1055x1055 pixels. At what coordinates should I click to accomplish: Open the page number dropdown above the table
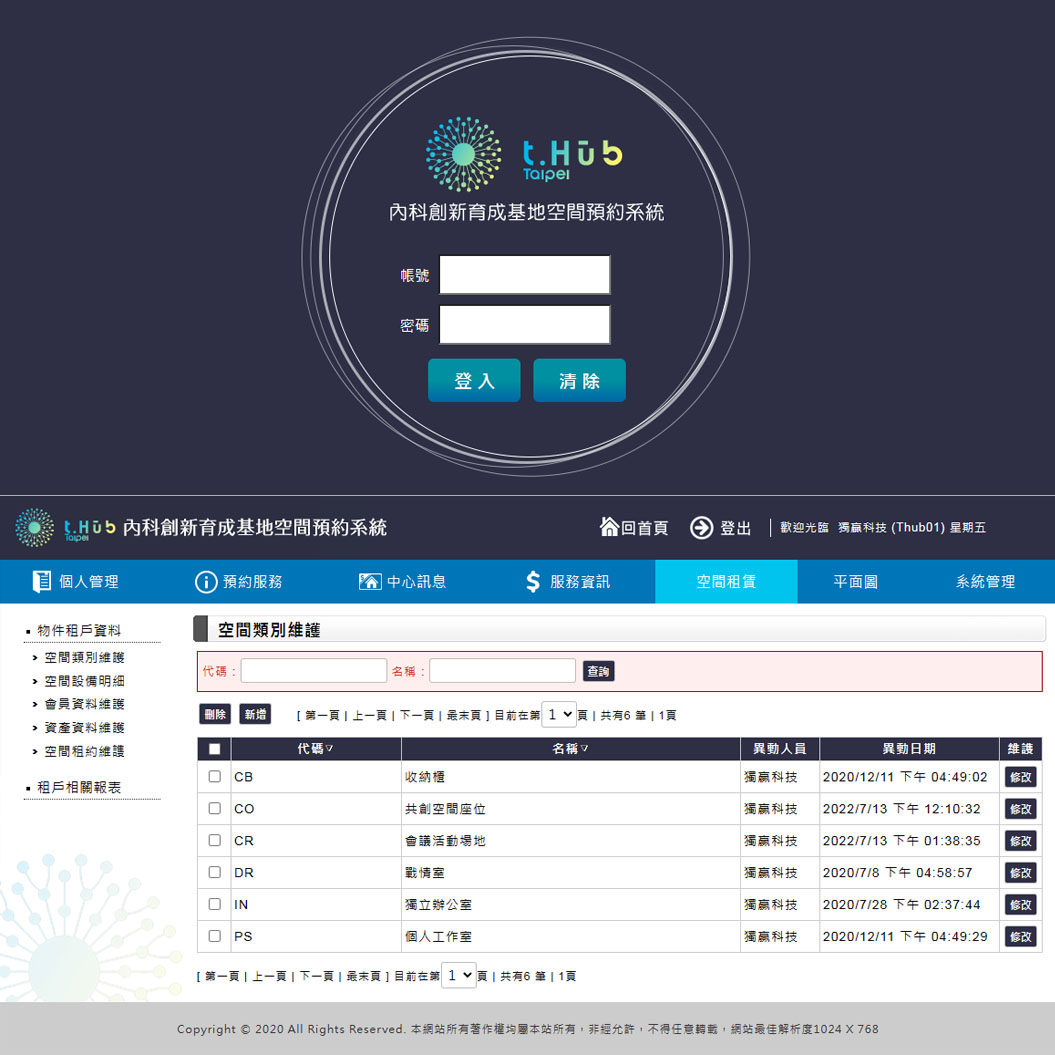point(558,715)
